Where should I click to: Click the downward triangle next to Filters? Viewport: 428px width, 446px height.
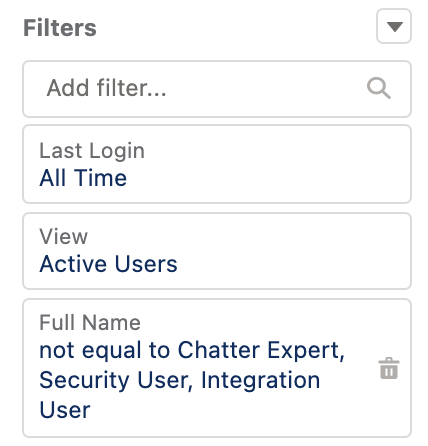(394, 27)
